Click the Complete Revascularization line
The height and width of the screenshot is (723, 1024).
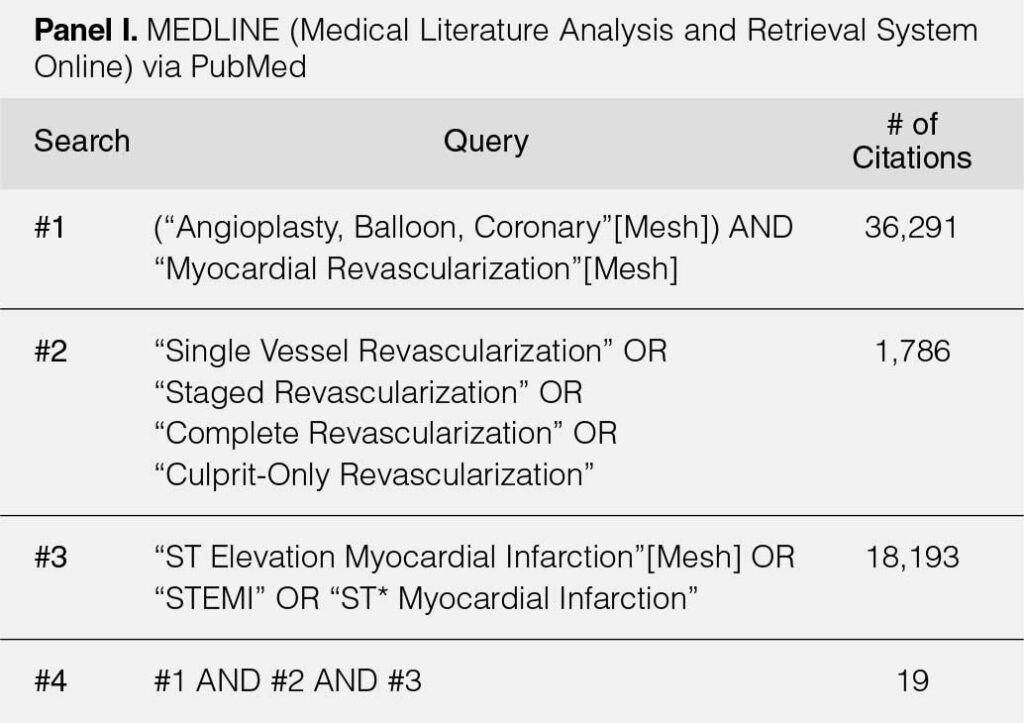point(385,433)
